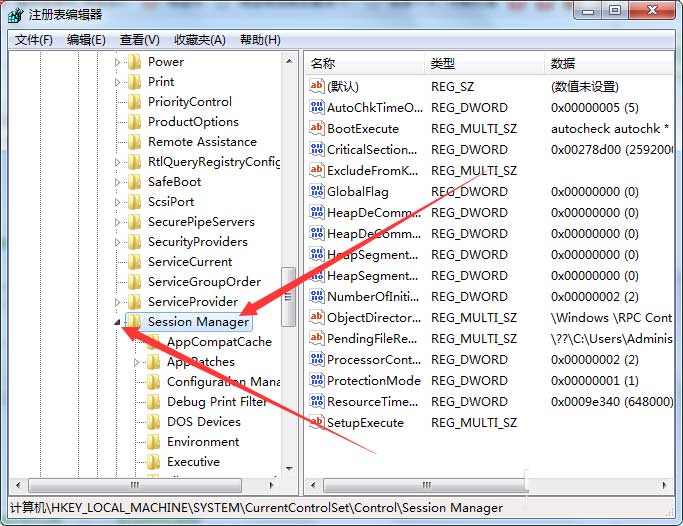Collapse the Session Manager key
The image size is (683, 526).
117,323
